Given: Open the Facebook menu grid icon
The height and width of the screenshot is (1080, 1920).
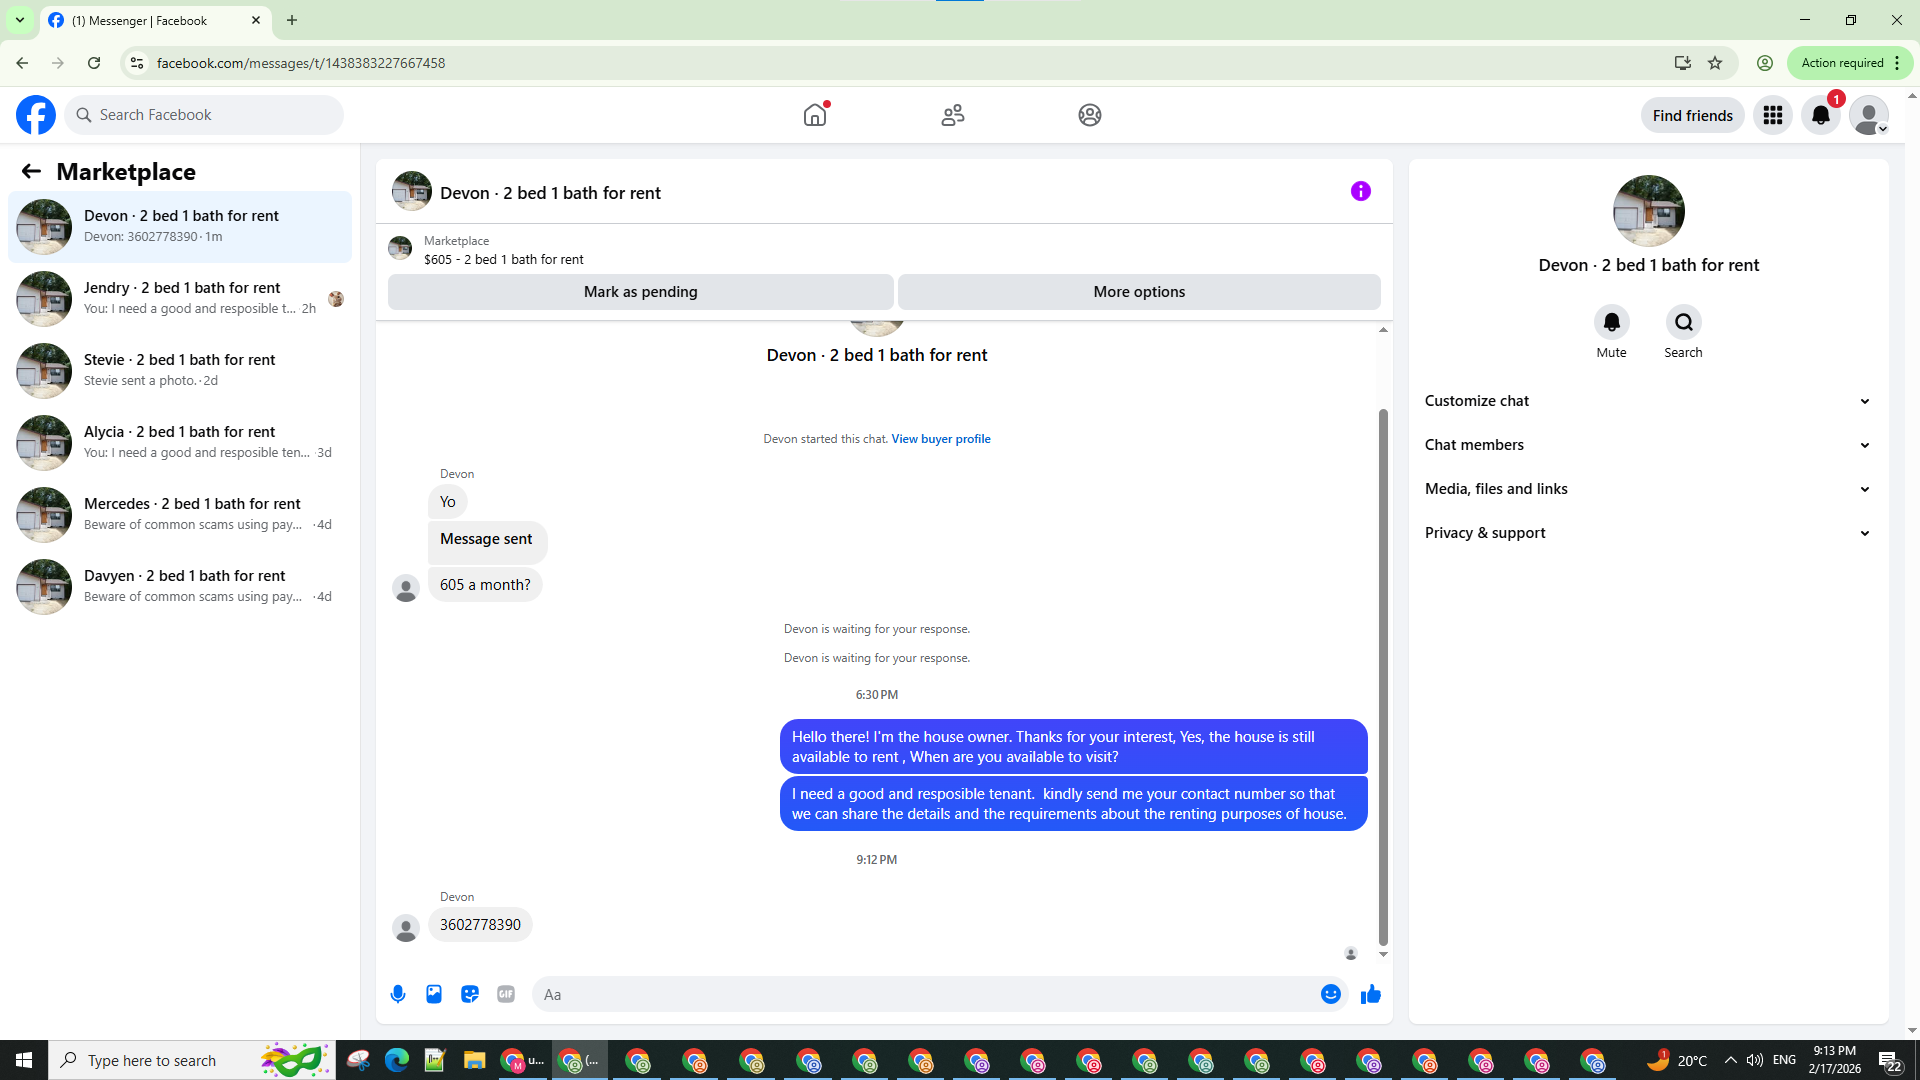Looking at the screenshot, I should click(1772, 115).
